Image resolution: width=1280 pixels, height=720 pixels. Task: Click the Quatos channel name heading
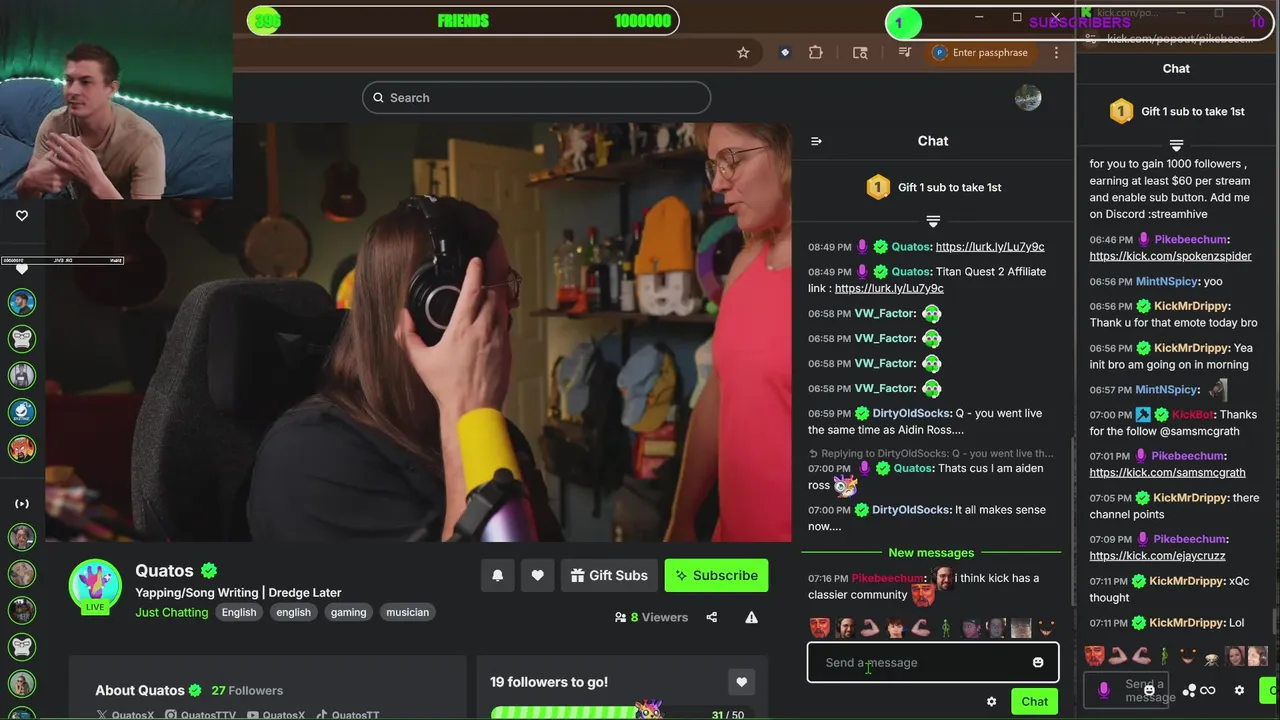(164, 571)
